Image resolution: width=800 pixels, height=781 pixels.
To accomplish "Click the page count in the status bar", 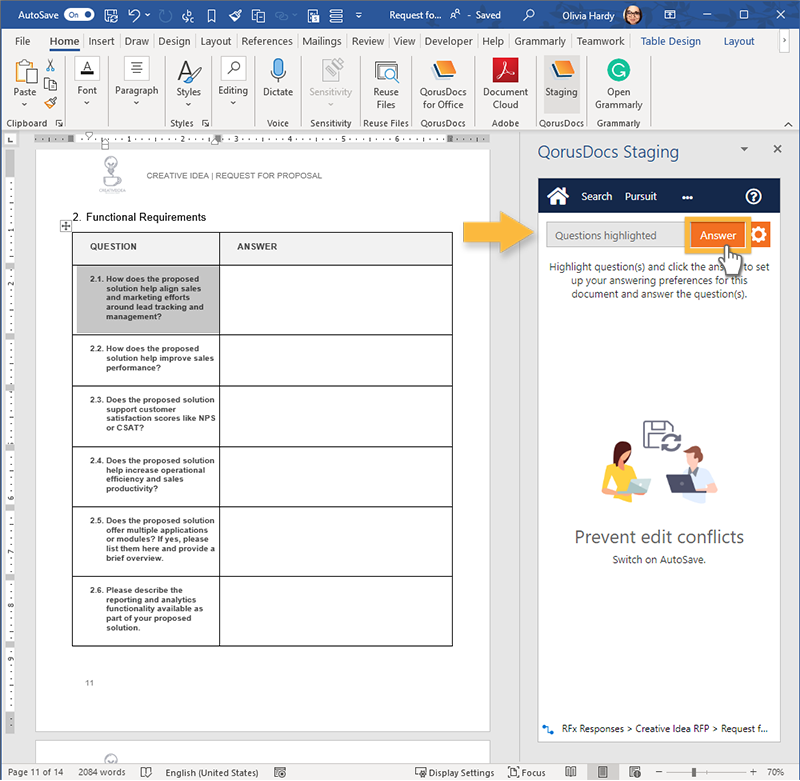I will click(x=36, y=773).
